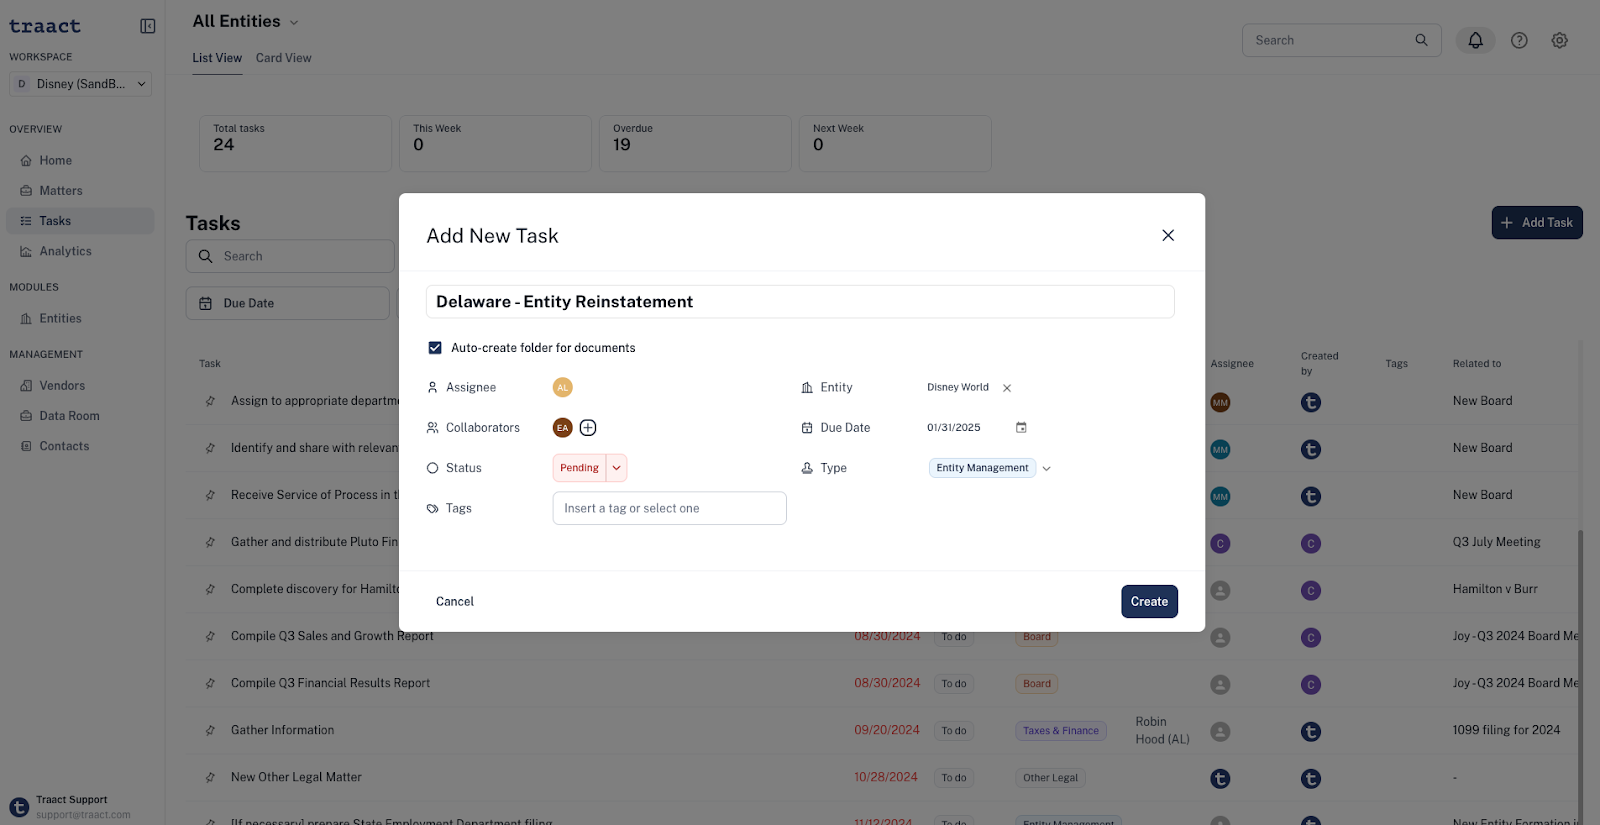Open the due date calendar picker icon

[1021, 428]
